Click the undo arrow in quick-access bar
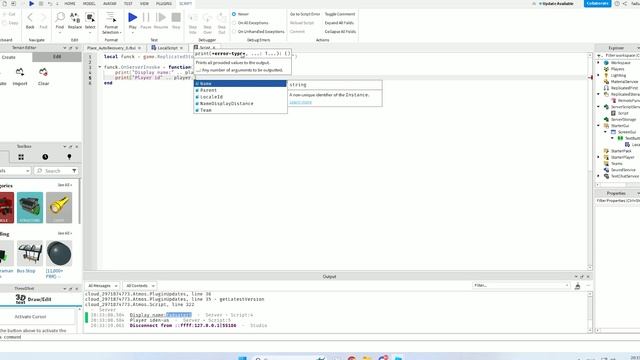The image size is (640, 360). [x=50, y=3]
